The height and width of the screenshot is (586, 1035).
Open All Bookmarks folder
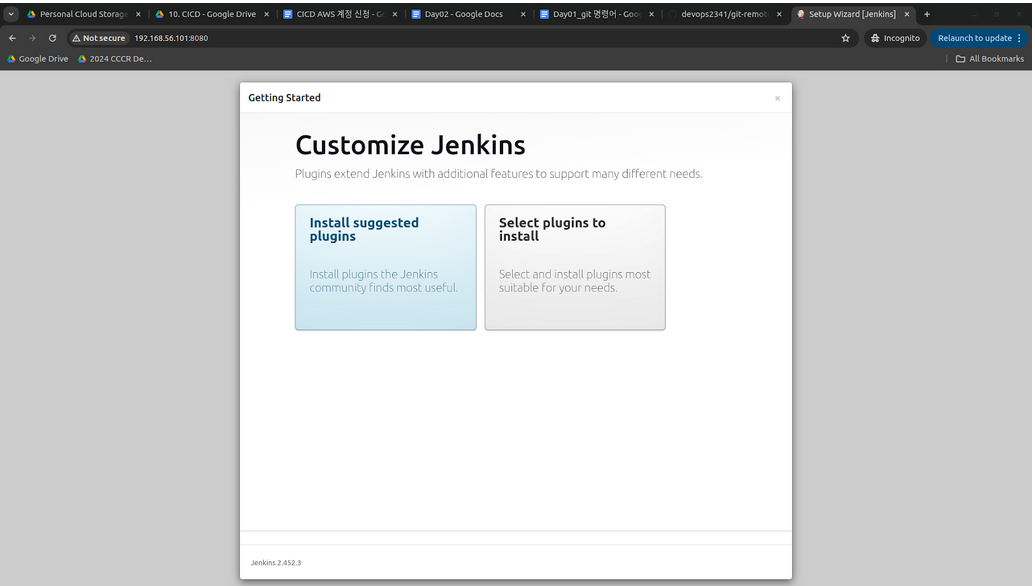(x=990, y=59)
